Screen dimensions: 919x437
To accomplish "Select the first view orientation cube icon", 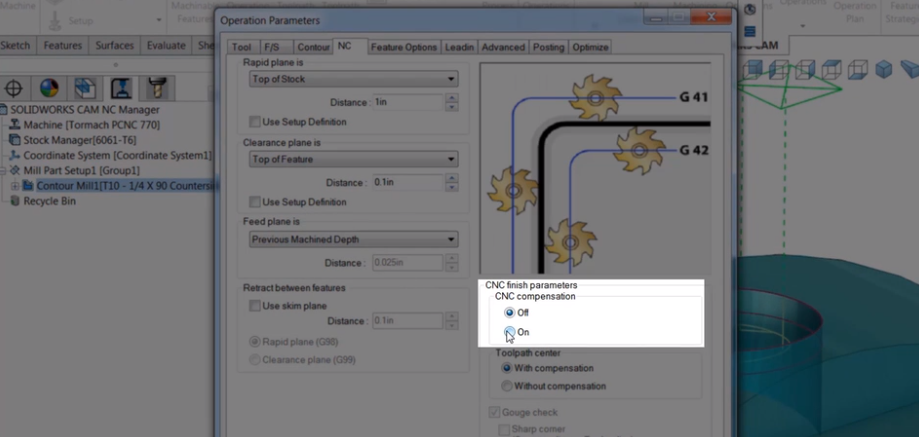I will pos(753,69).
